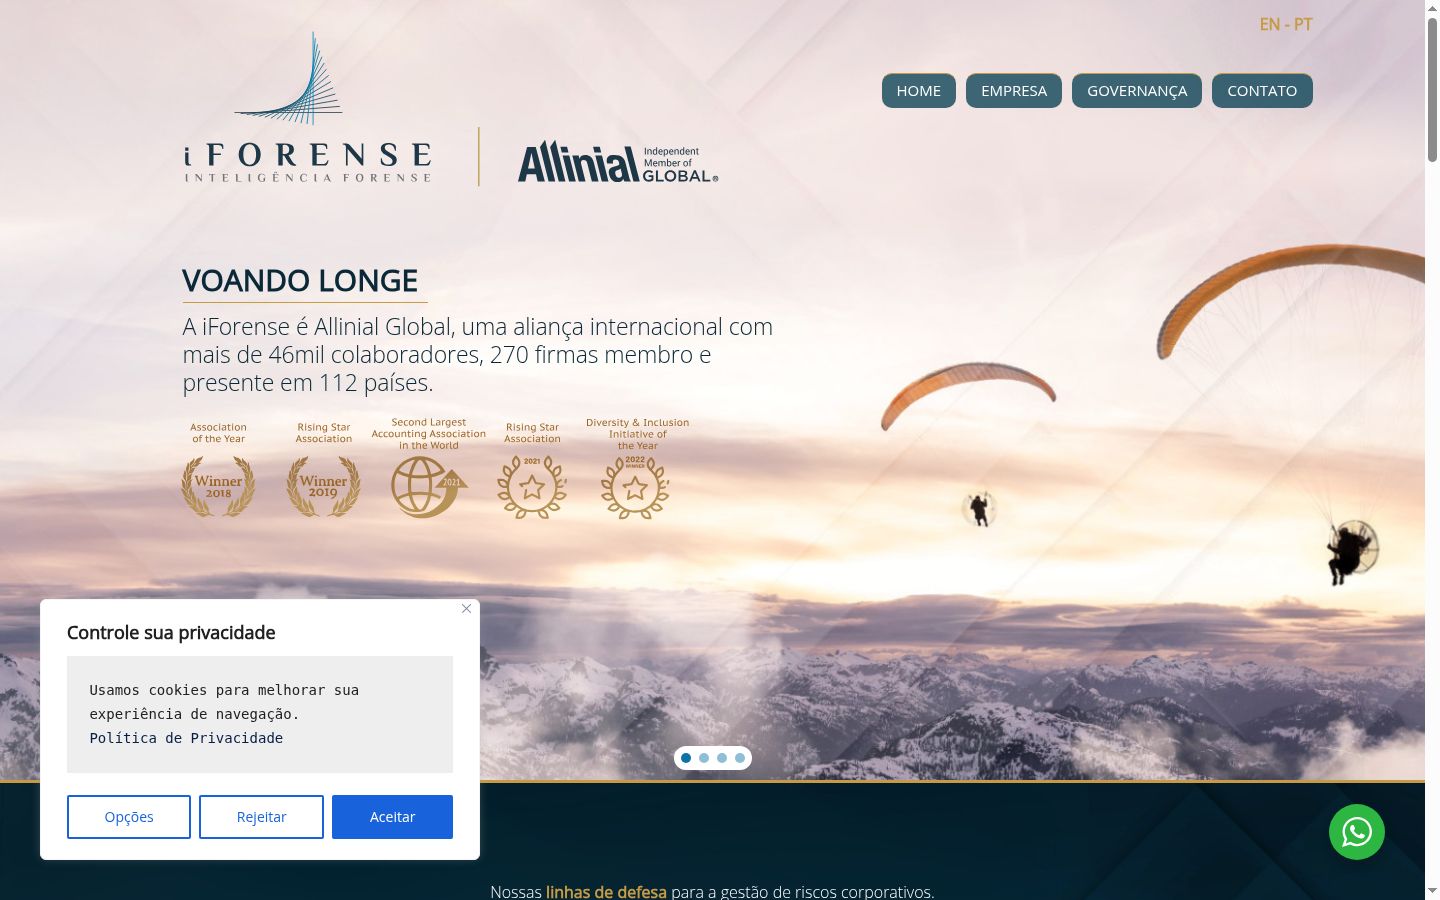
Task: Open the CONTATO menu item
Action: pyautogui.click(x=1262, y=91)
